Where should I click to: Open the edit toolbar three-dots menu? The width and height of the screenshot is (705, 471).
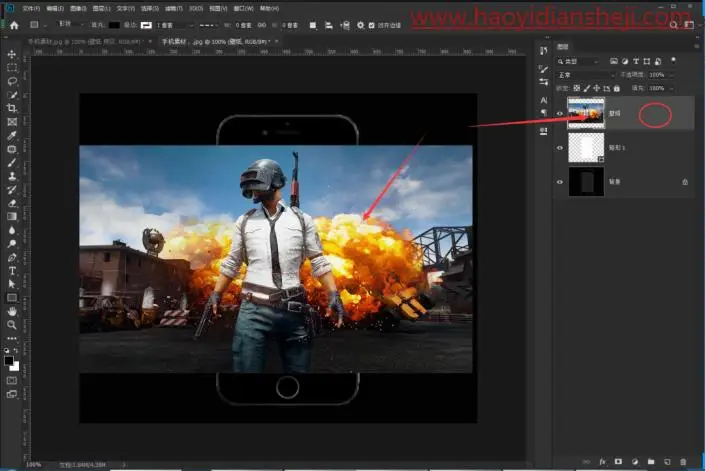coord(12,338)
